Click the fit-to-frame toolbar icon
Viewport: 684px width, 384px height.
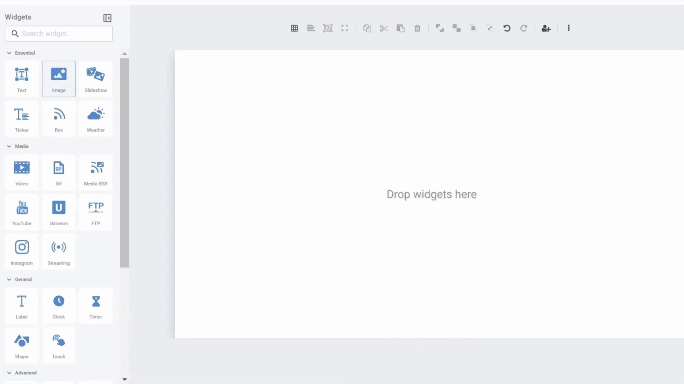[328, 28]
